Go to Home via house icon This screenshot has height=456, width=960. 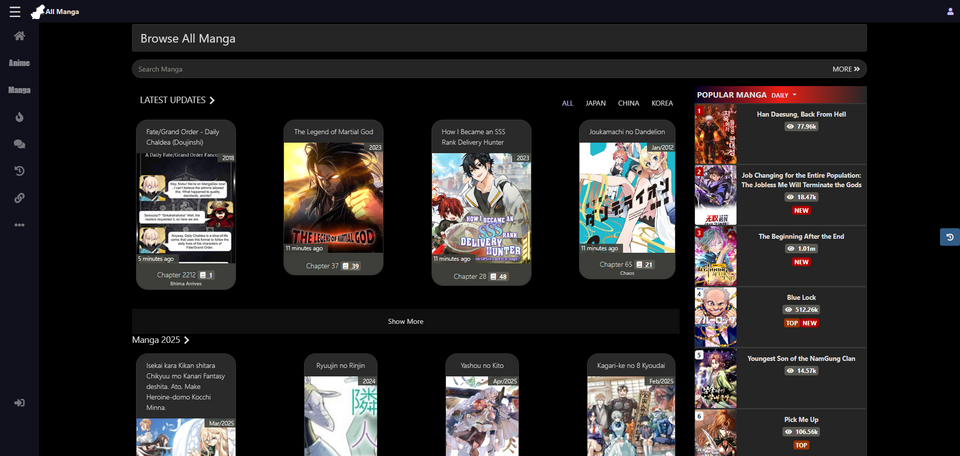click(20, 36)
